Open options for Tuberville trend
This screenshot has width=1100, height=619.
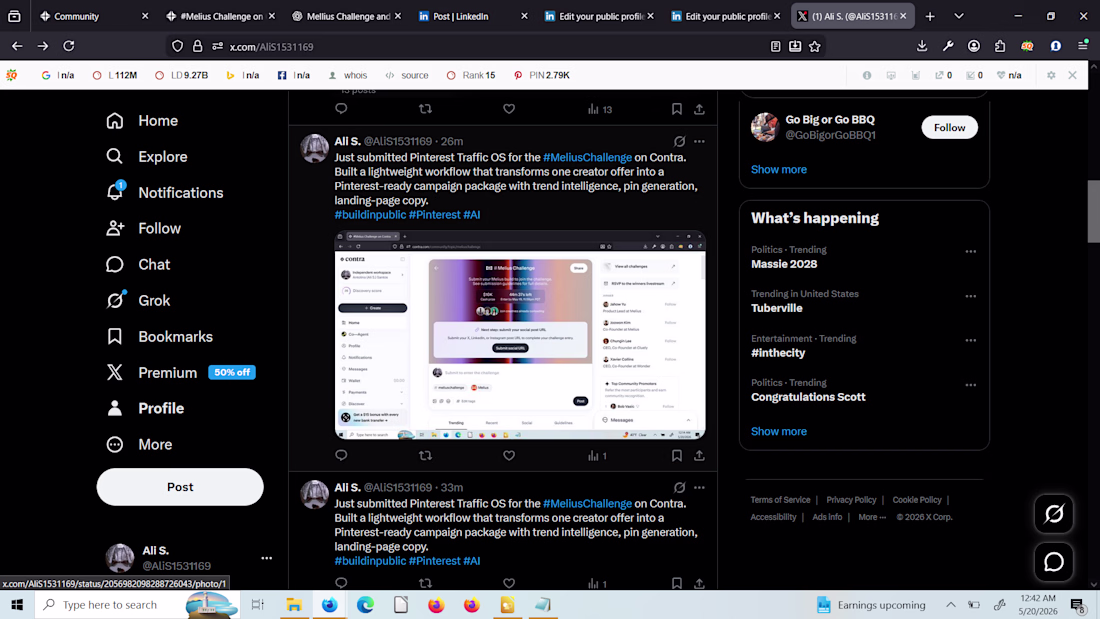tap(970, 296)
